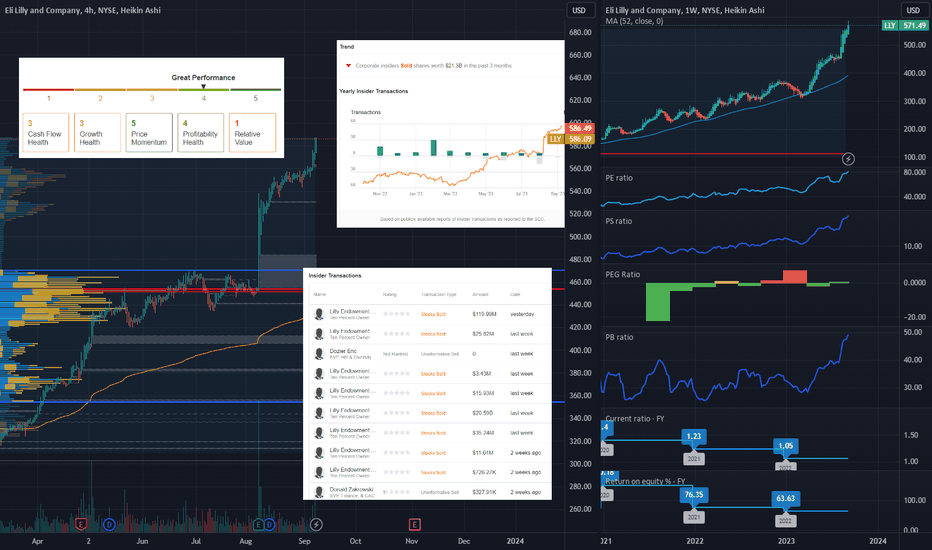Click the 2023 label on weekly time axis
Screen dimensions: 932x550
tap(786, 541)
